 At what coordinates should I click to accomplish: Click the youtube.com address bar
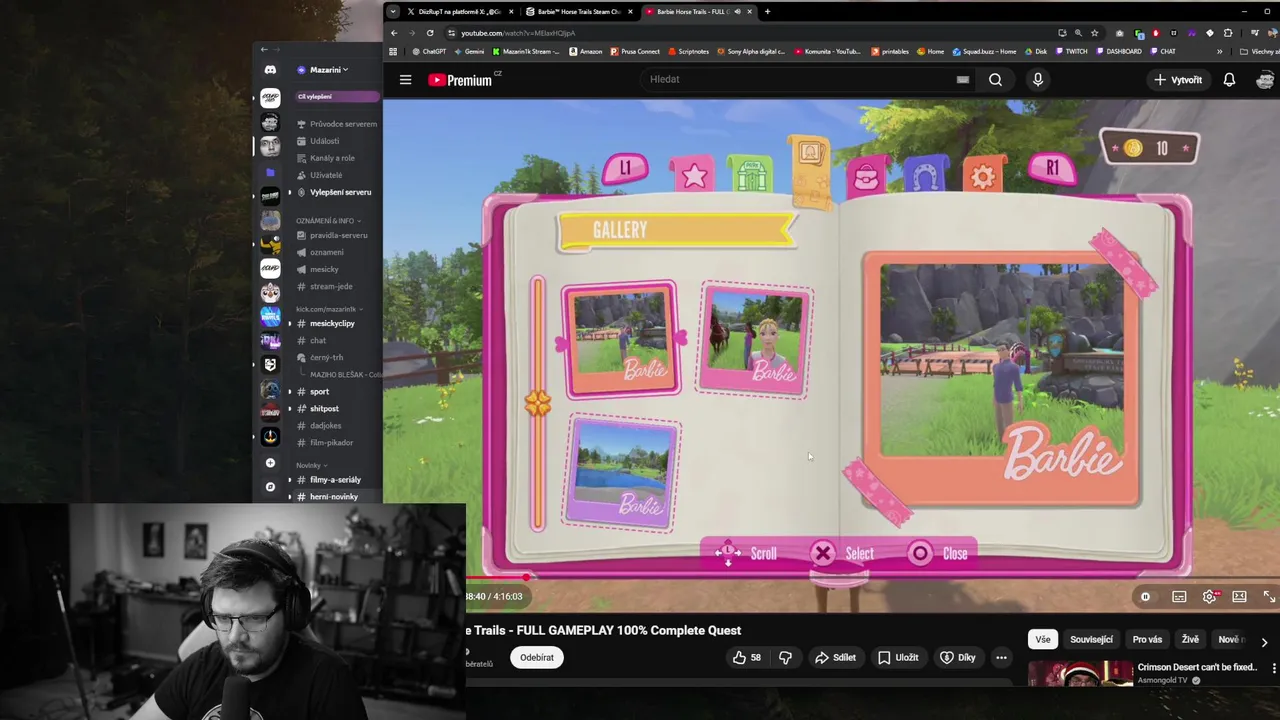(x=750, y=33)
